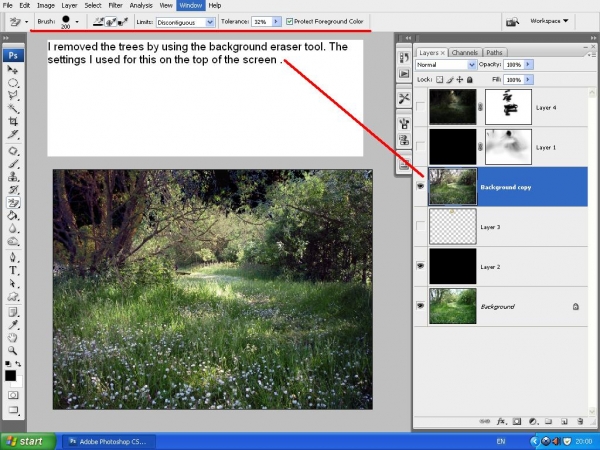Hide the Background copy layer
The image size is (600, 450).
[x=420, y=186]
